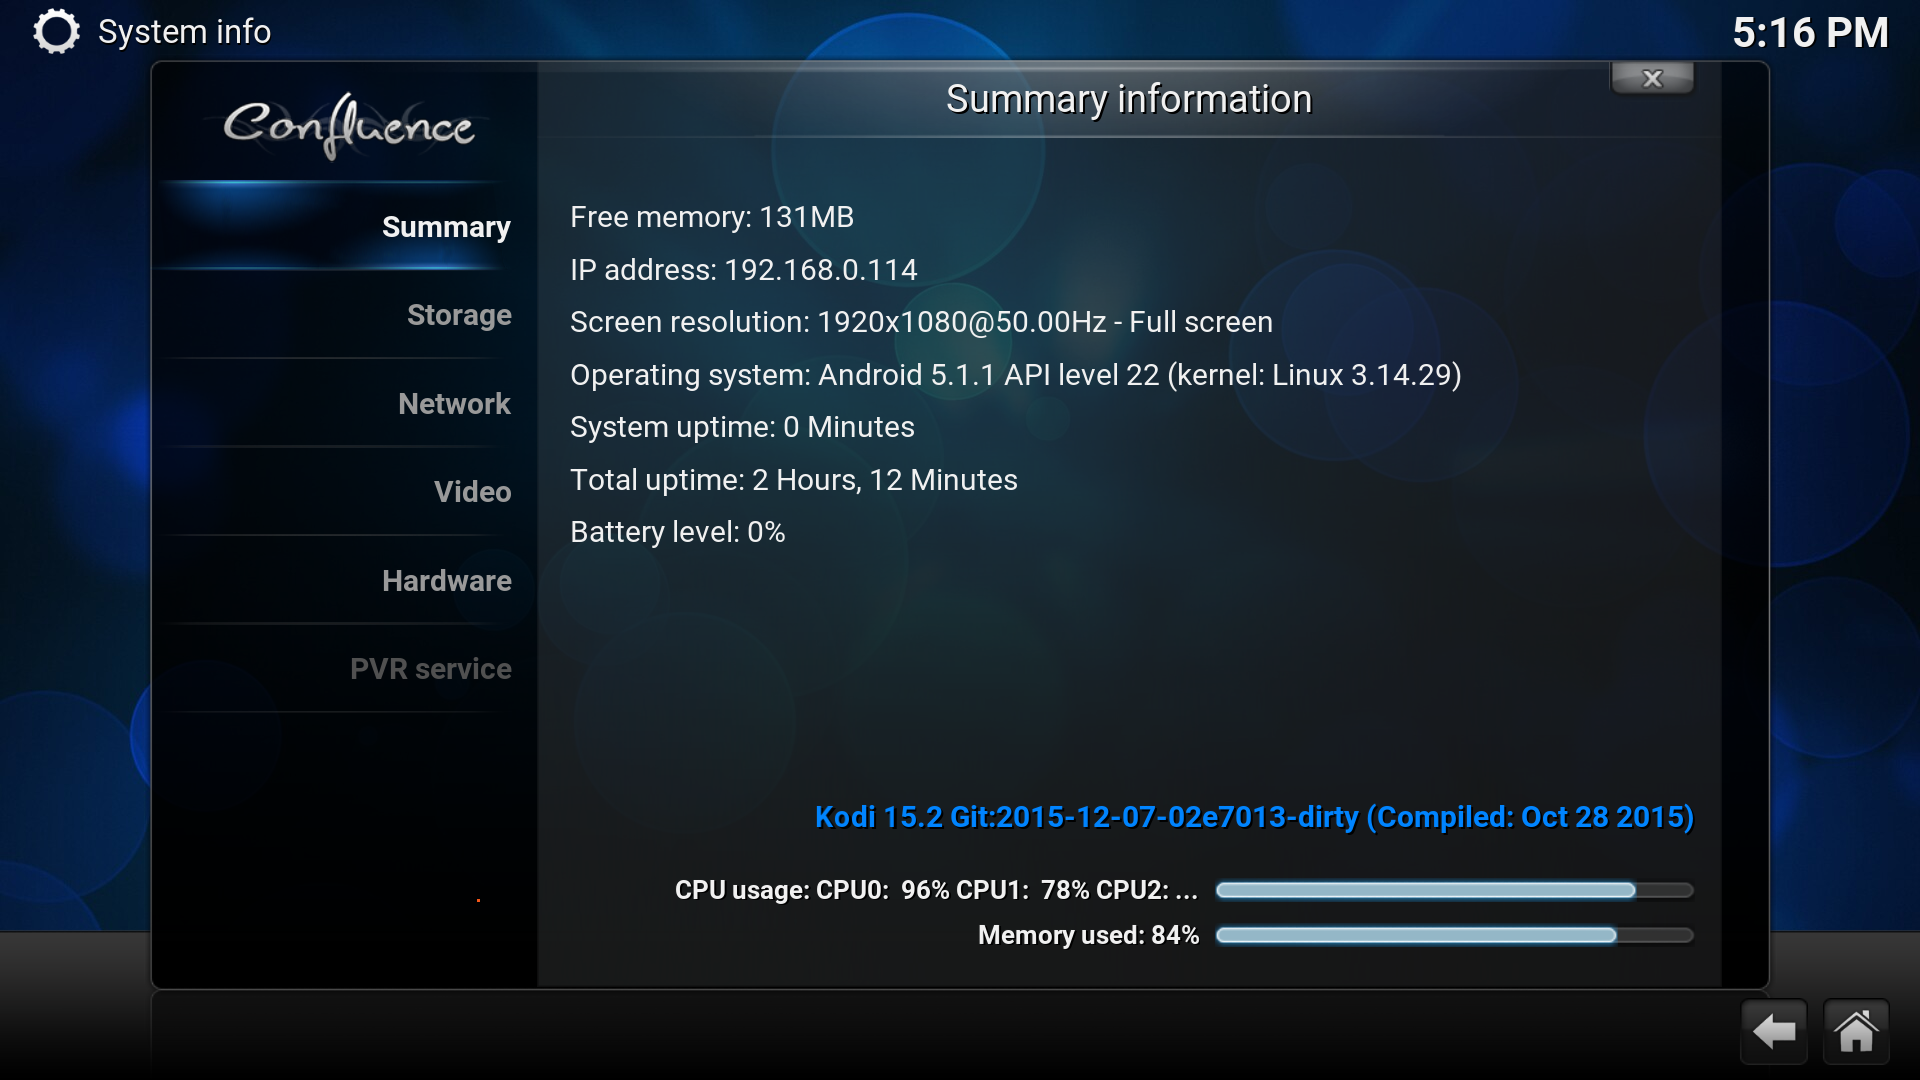Click the IP address value field
The height and width of the screenshot is (1080, 1920).
[x=822, y=270]
